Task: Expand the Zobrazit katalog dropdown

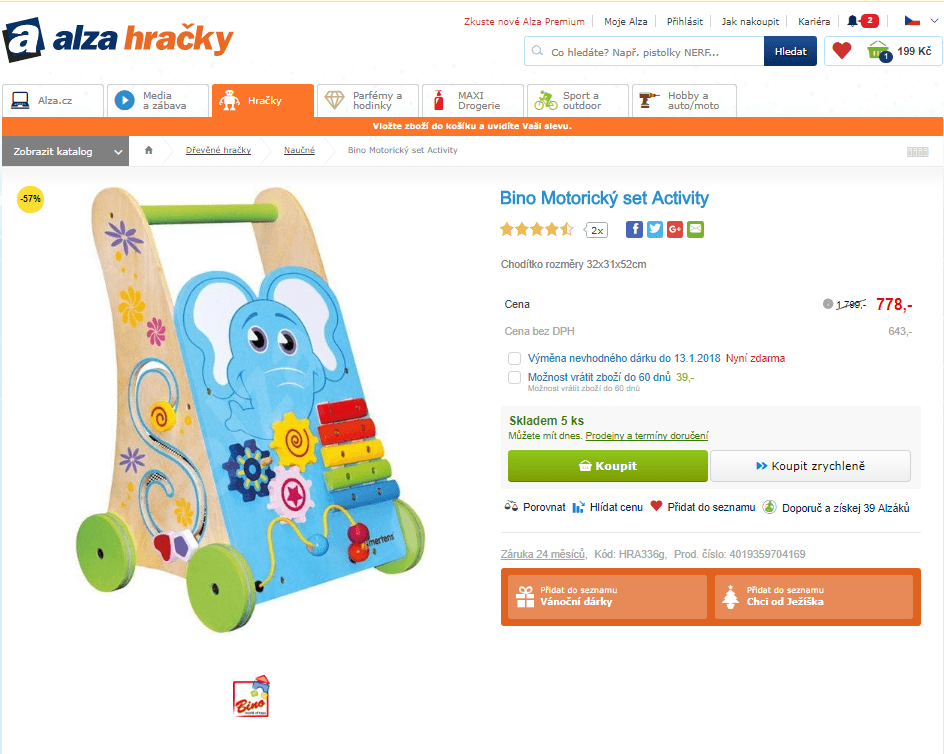Action: point(66,151)
